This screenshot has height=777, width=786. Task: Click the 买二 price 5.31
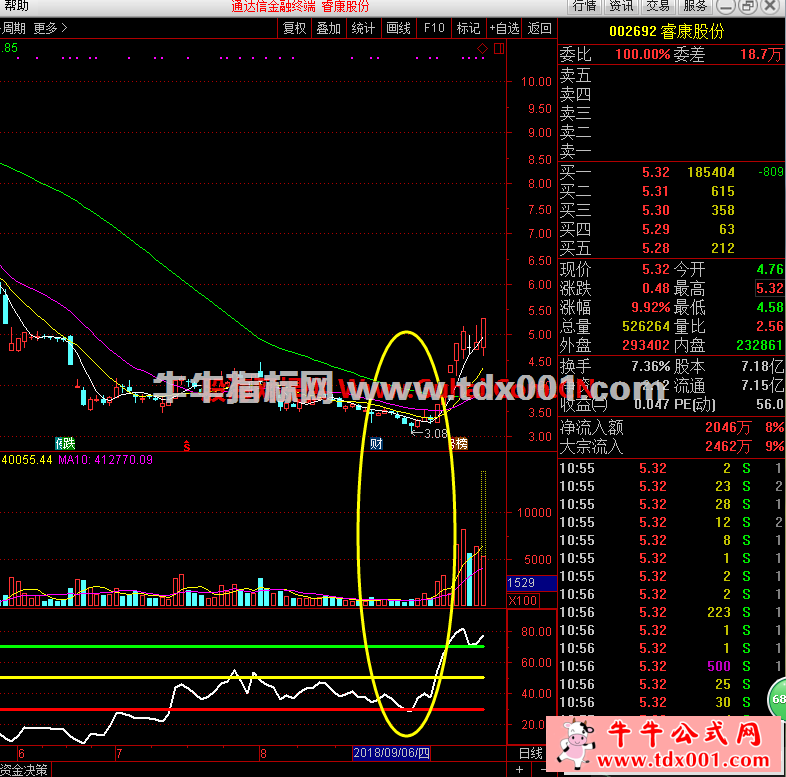tap(656, 191)
